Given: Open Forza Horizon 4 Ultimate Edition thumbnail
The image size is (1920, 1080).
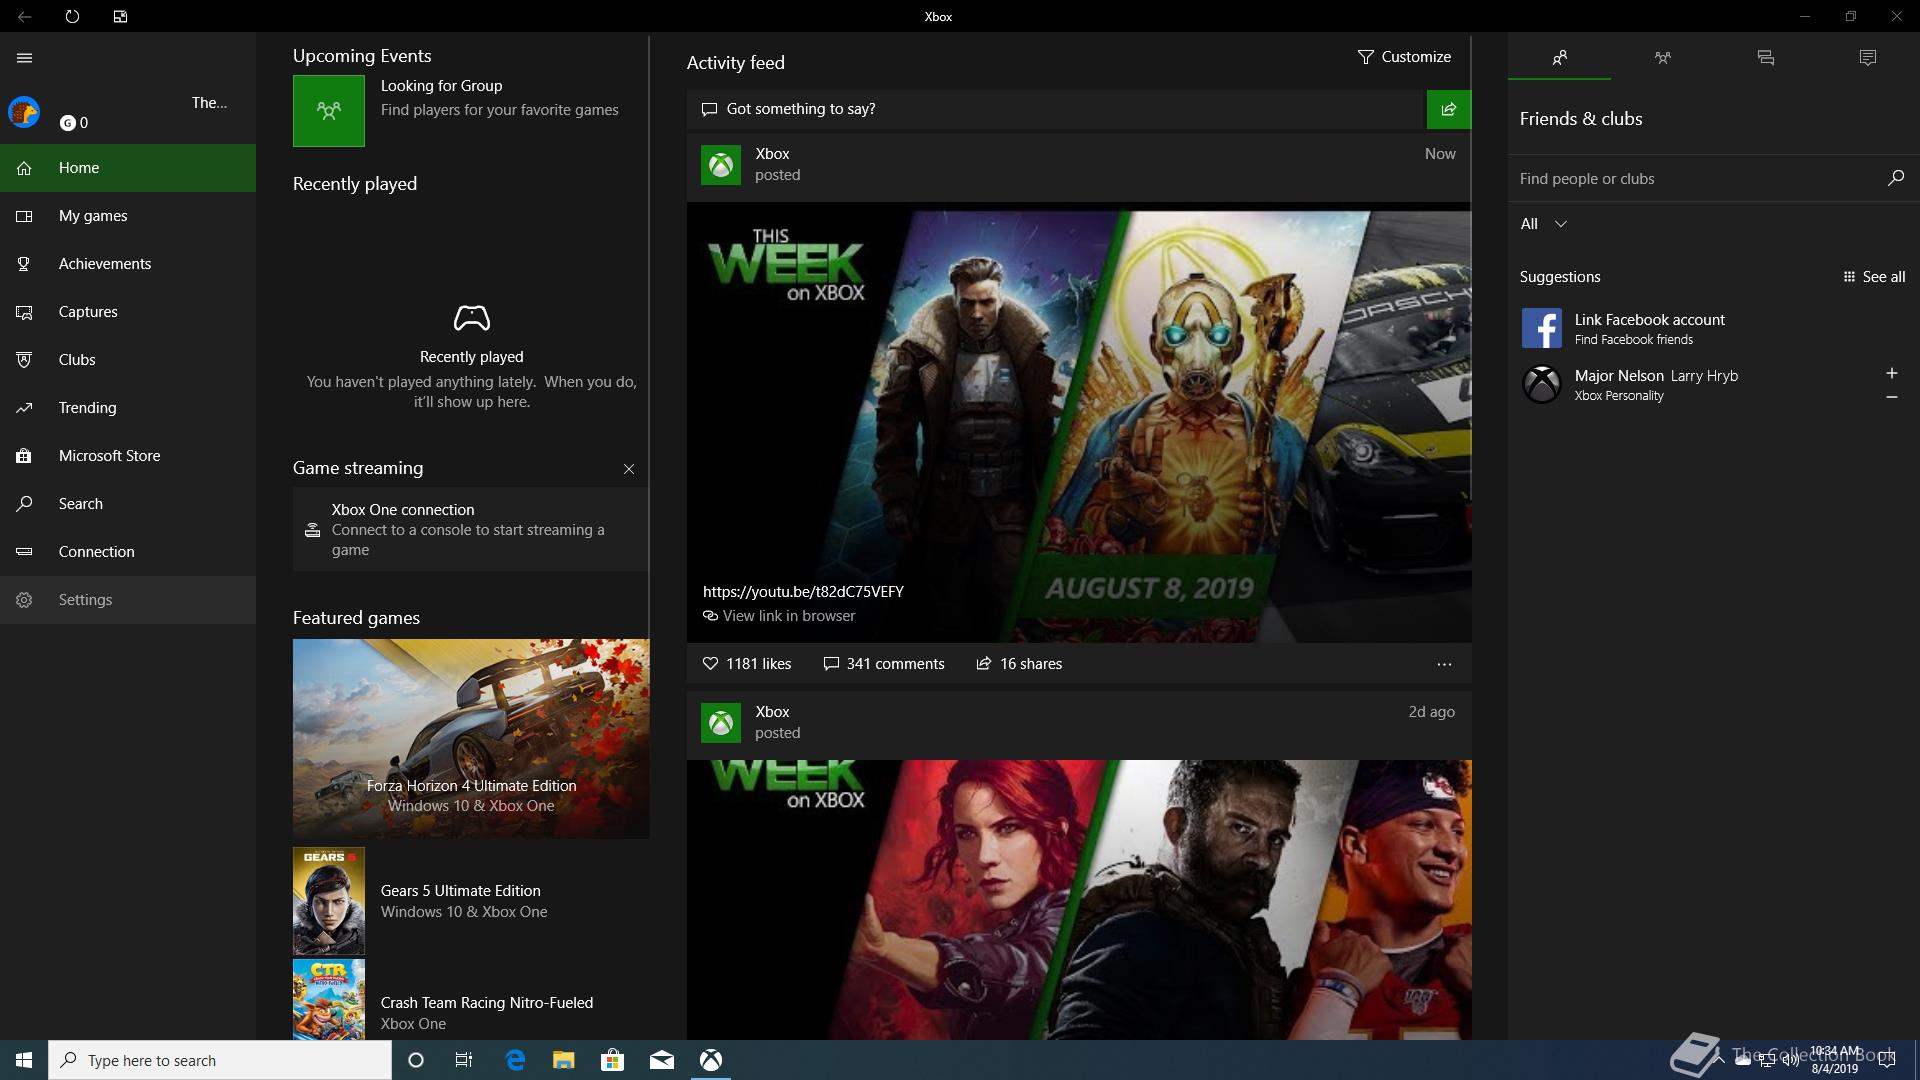Looking at the screenshot, I should point(471,738).
